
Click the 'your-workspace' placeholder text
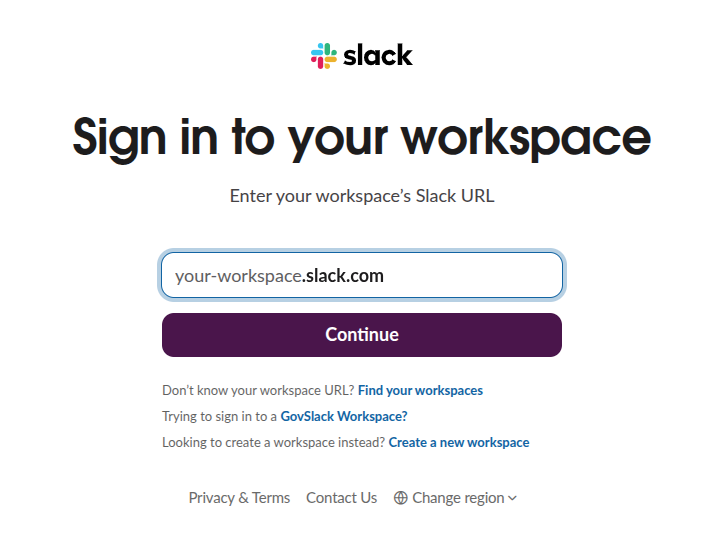(x=238, y=276)
